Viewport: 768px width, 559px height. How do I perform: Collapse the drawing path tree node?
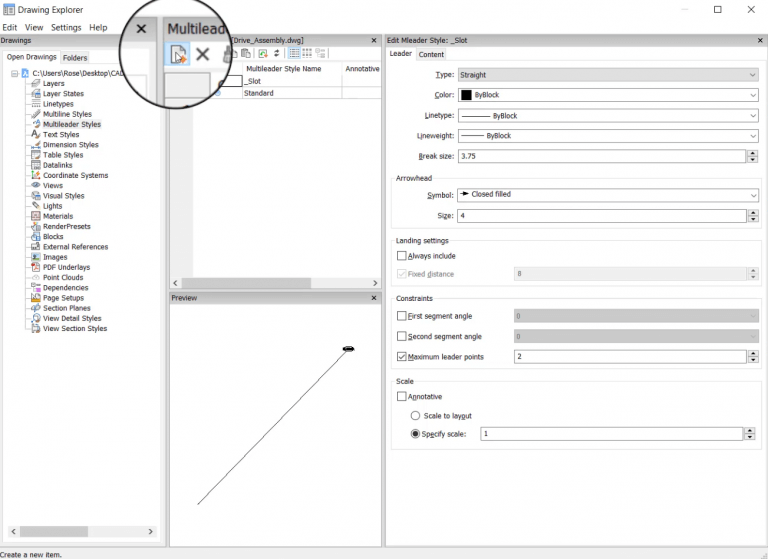point(15,73)
